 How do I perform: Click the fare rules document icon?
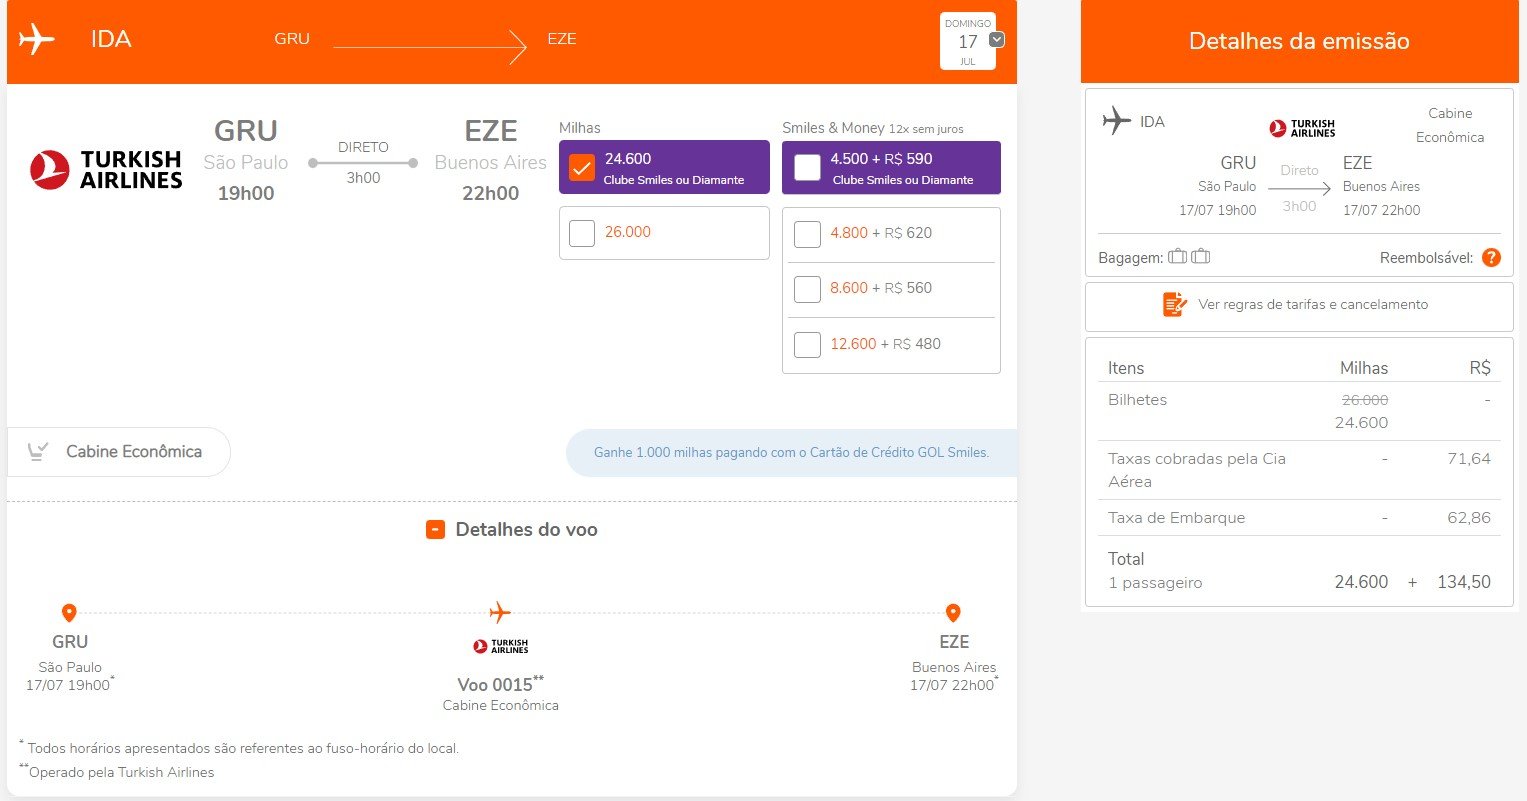click(x=1174, y=305)
